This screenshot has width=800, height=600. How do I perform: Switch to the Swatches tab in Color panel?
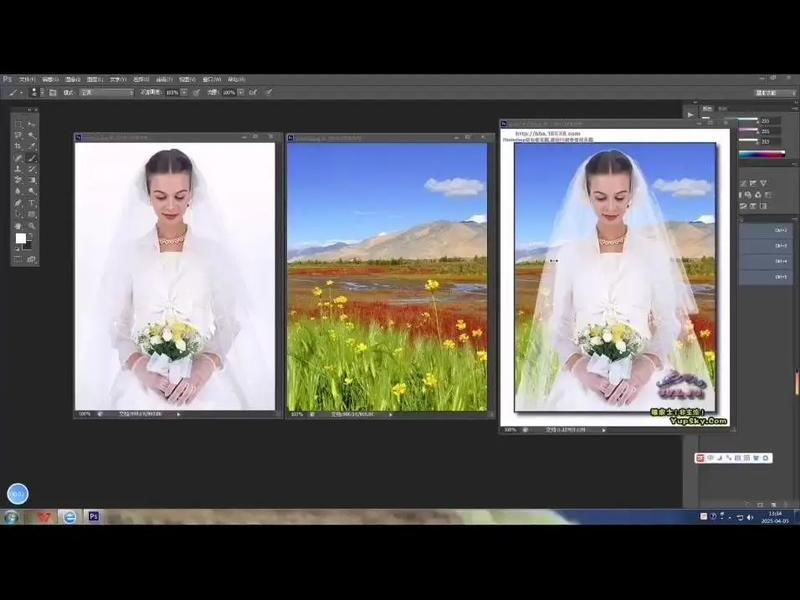tap(722, 109)
